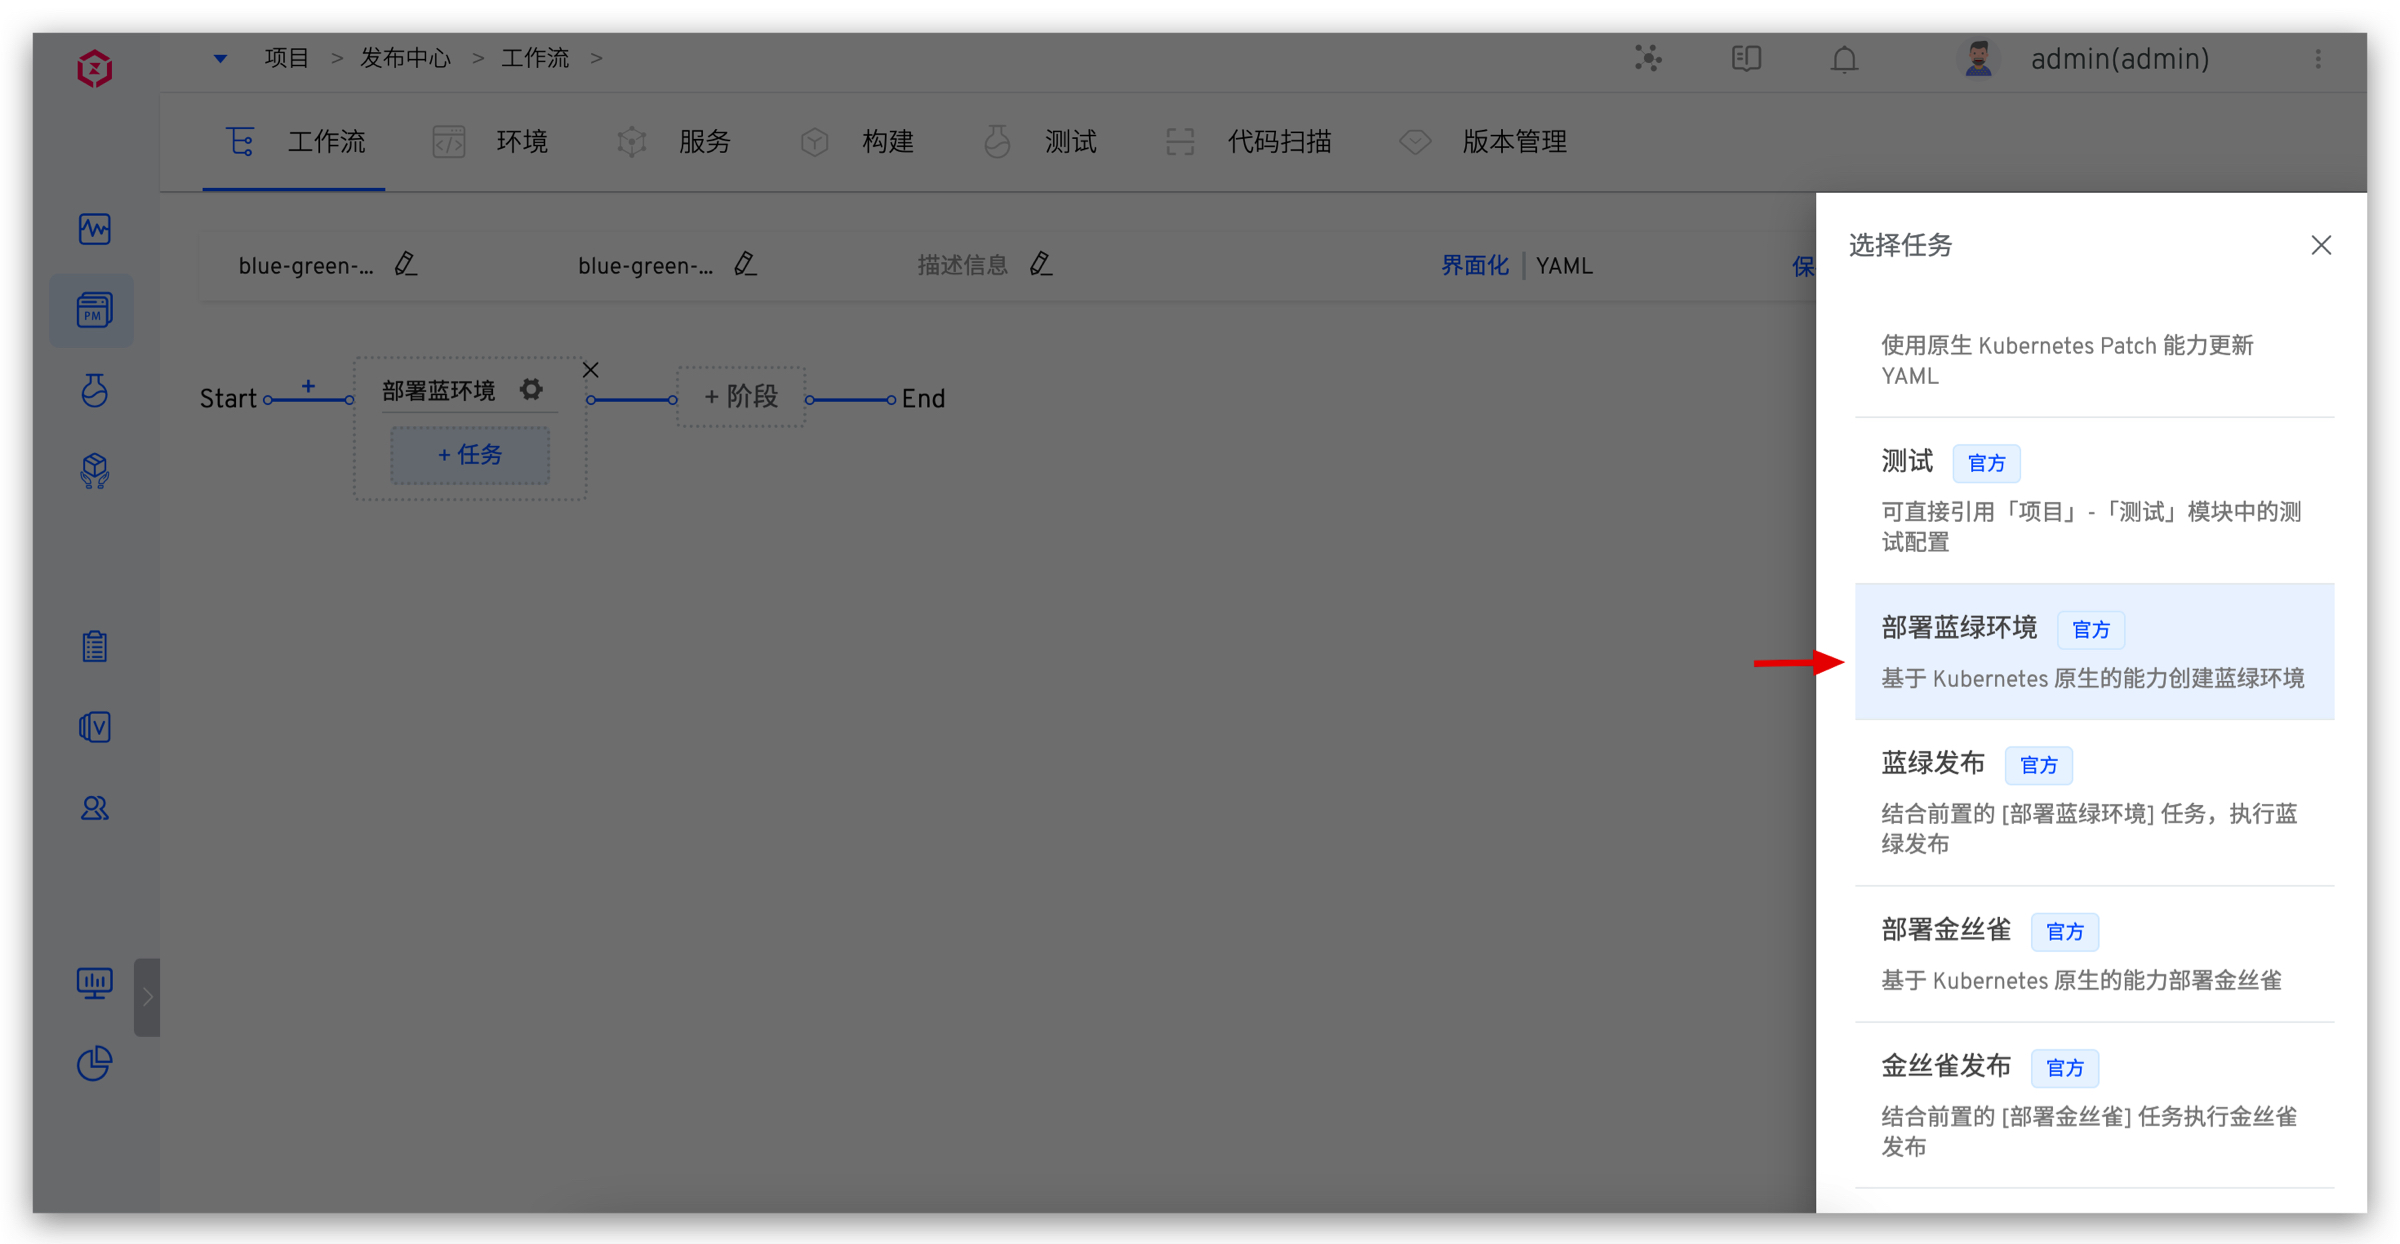Click the sidebar flask test icon
Screen dimensions: 2400x1244
click(94, 390)
